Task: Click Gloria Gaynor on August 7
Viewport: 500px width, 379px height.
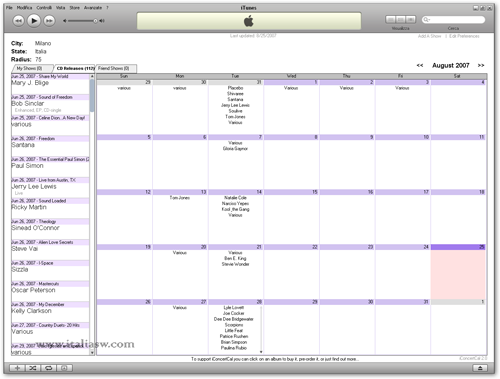Action: coord(235,149)
